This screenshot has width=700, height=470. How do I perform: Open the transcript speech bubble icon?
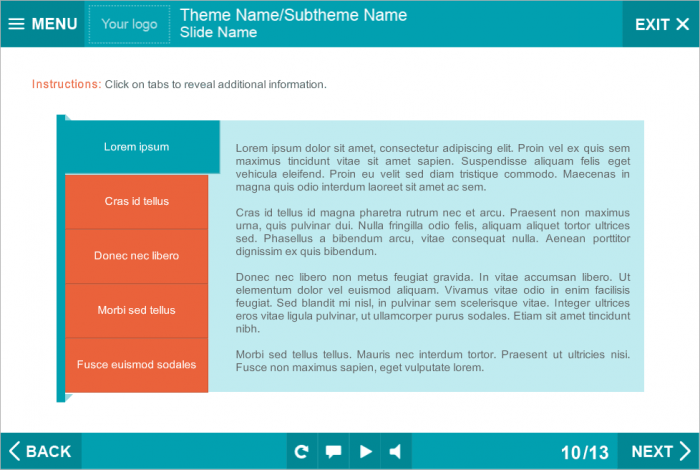(333, 451)
